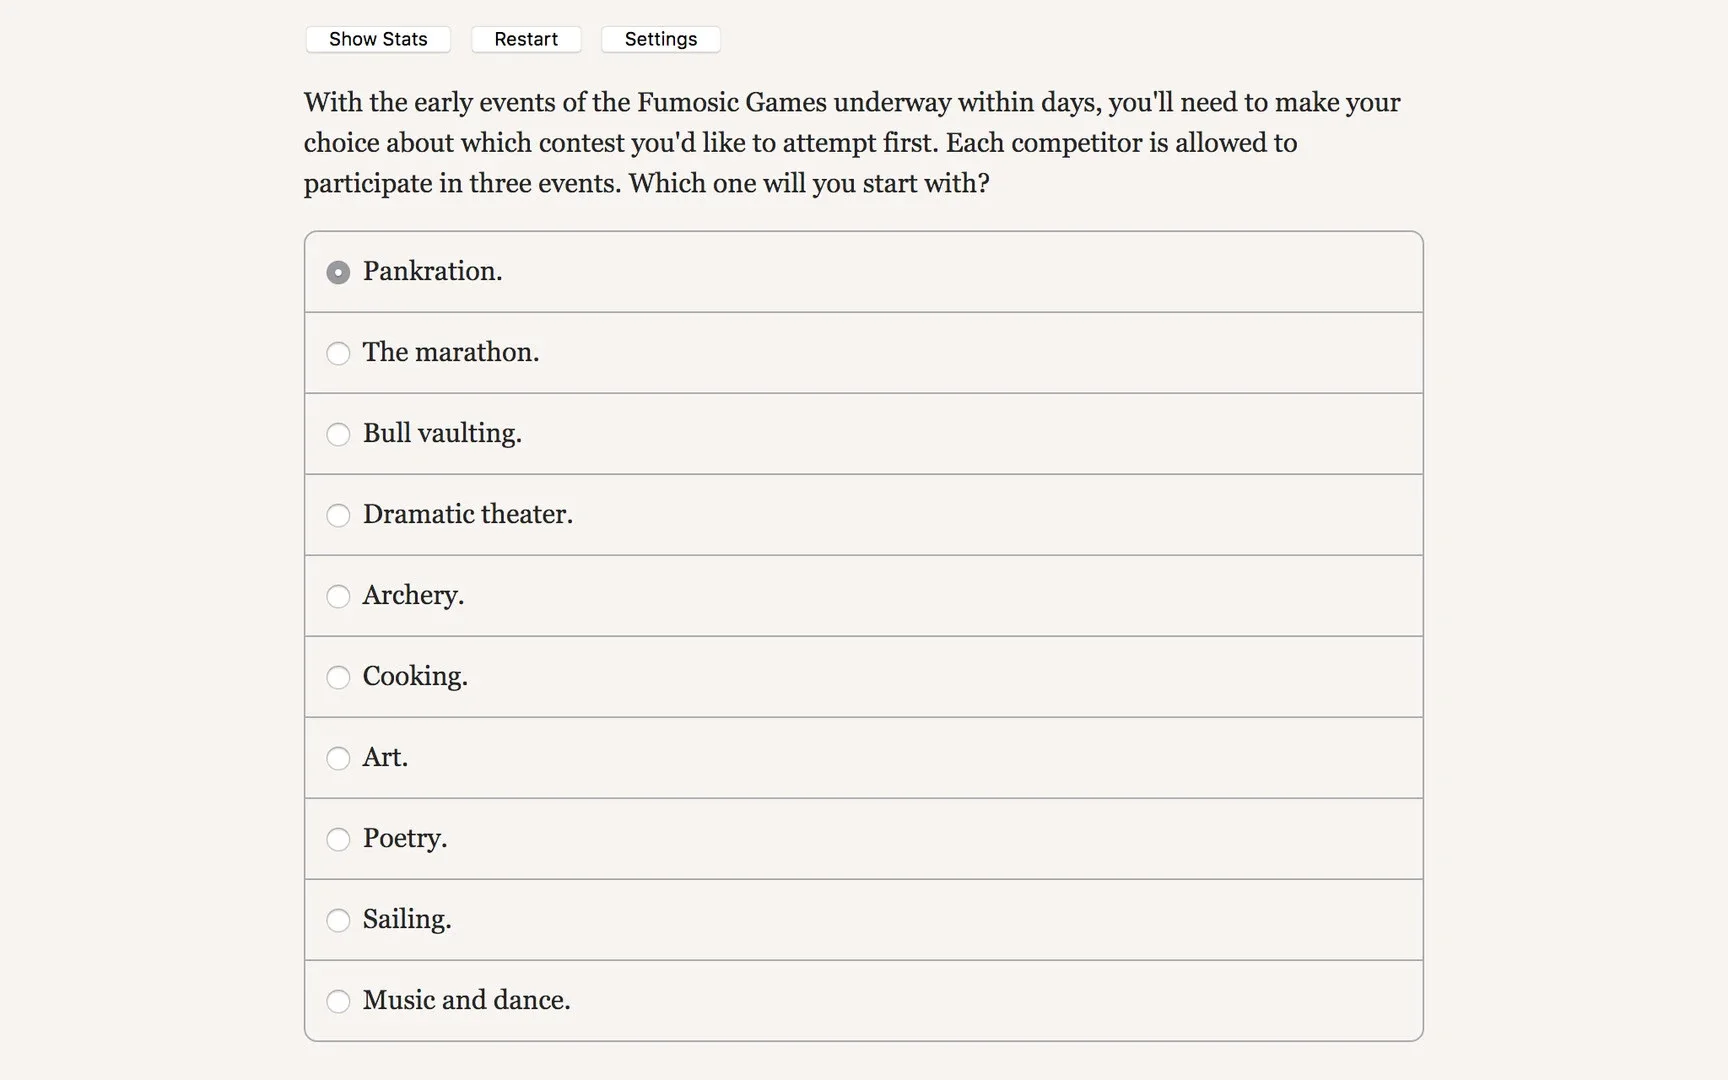
Task: Click The marathon label text
Action: 450,352
